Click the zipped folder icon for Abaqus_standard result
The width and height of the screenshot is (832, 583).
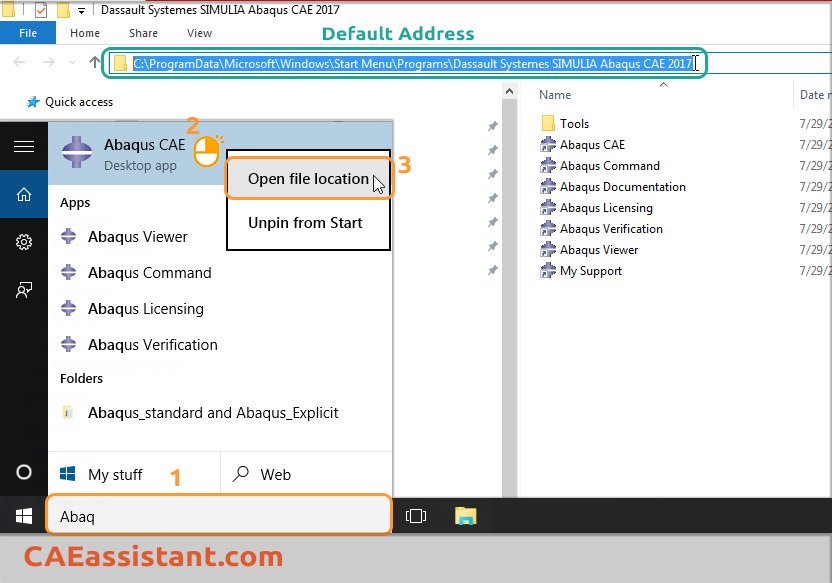pos(67,412)
